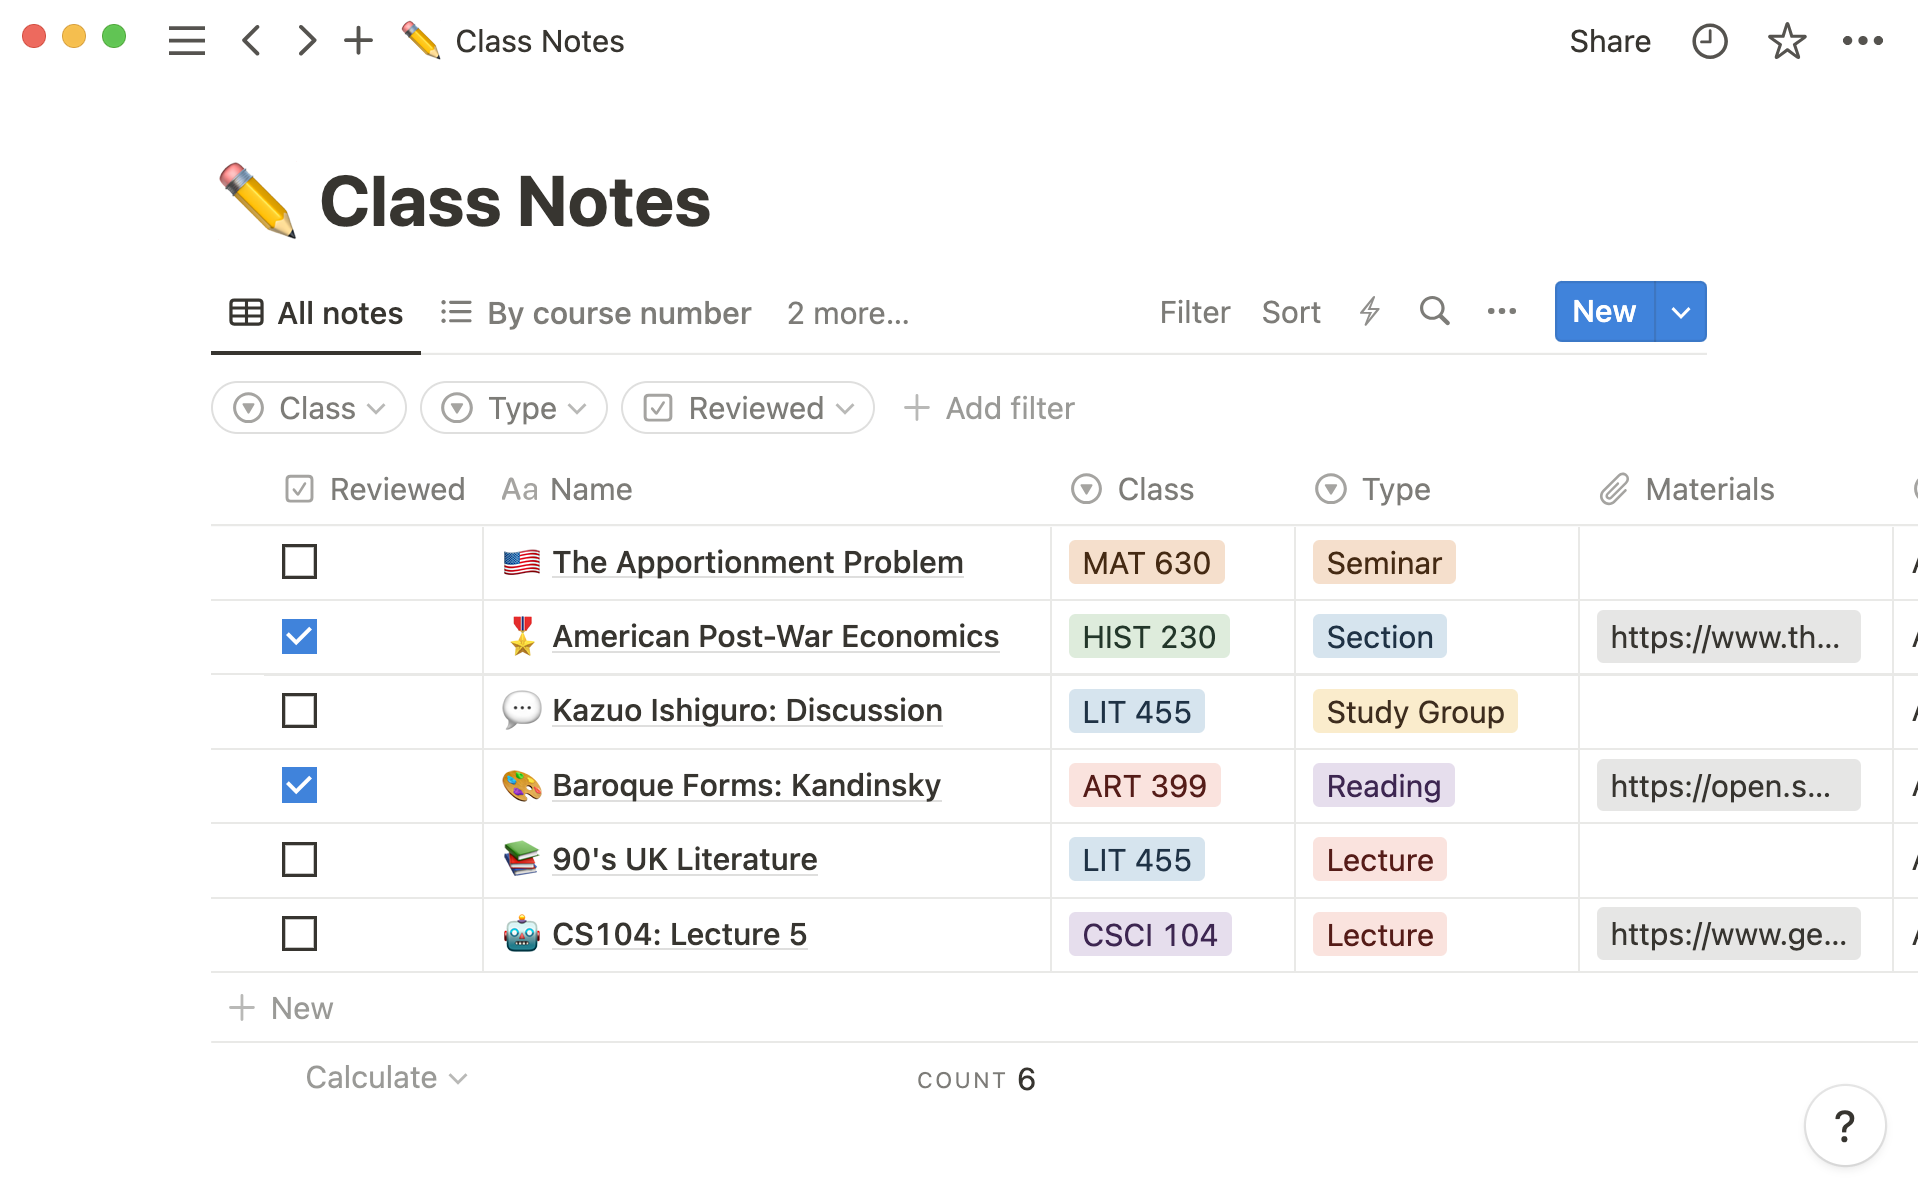Toggle the Reviewed checkbox for Kazuo Ishiguro Discussion
The image size is (1920, 1200).
[299, 711]
